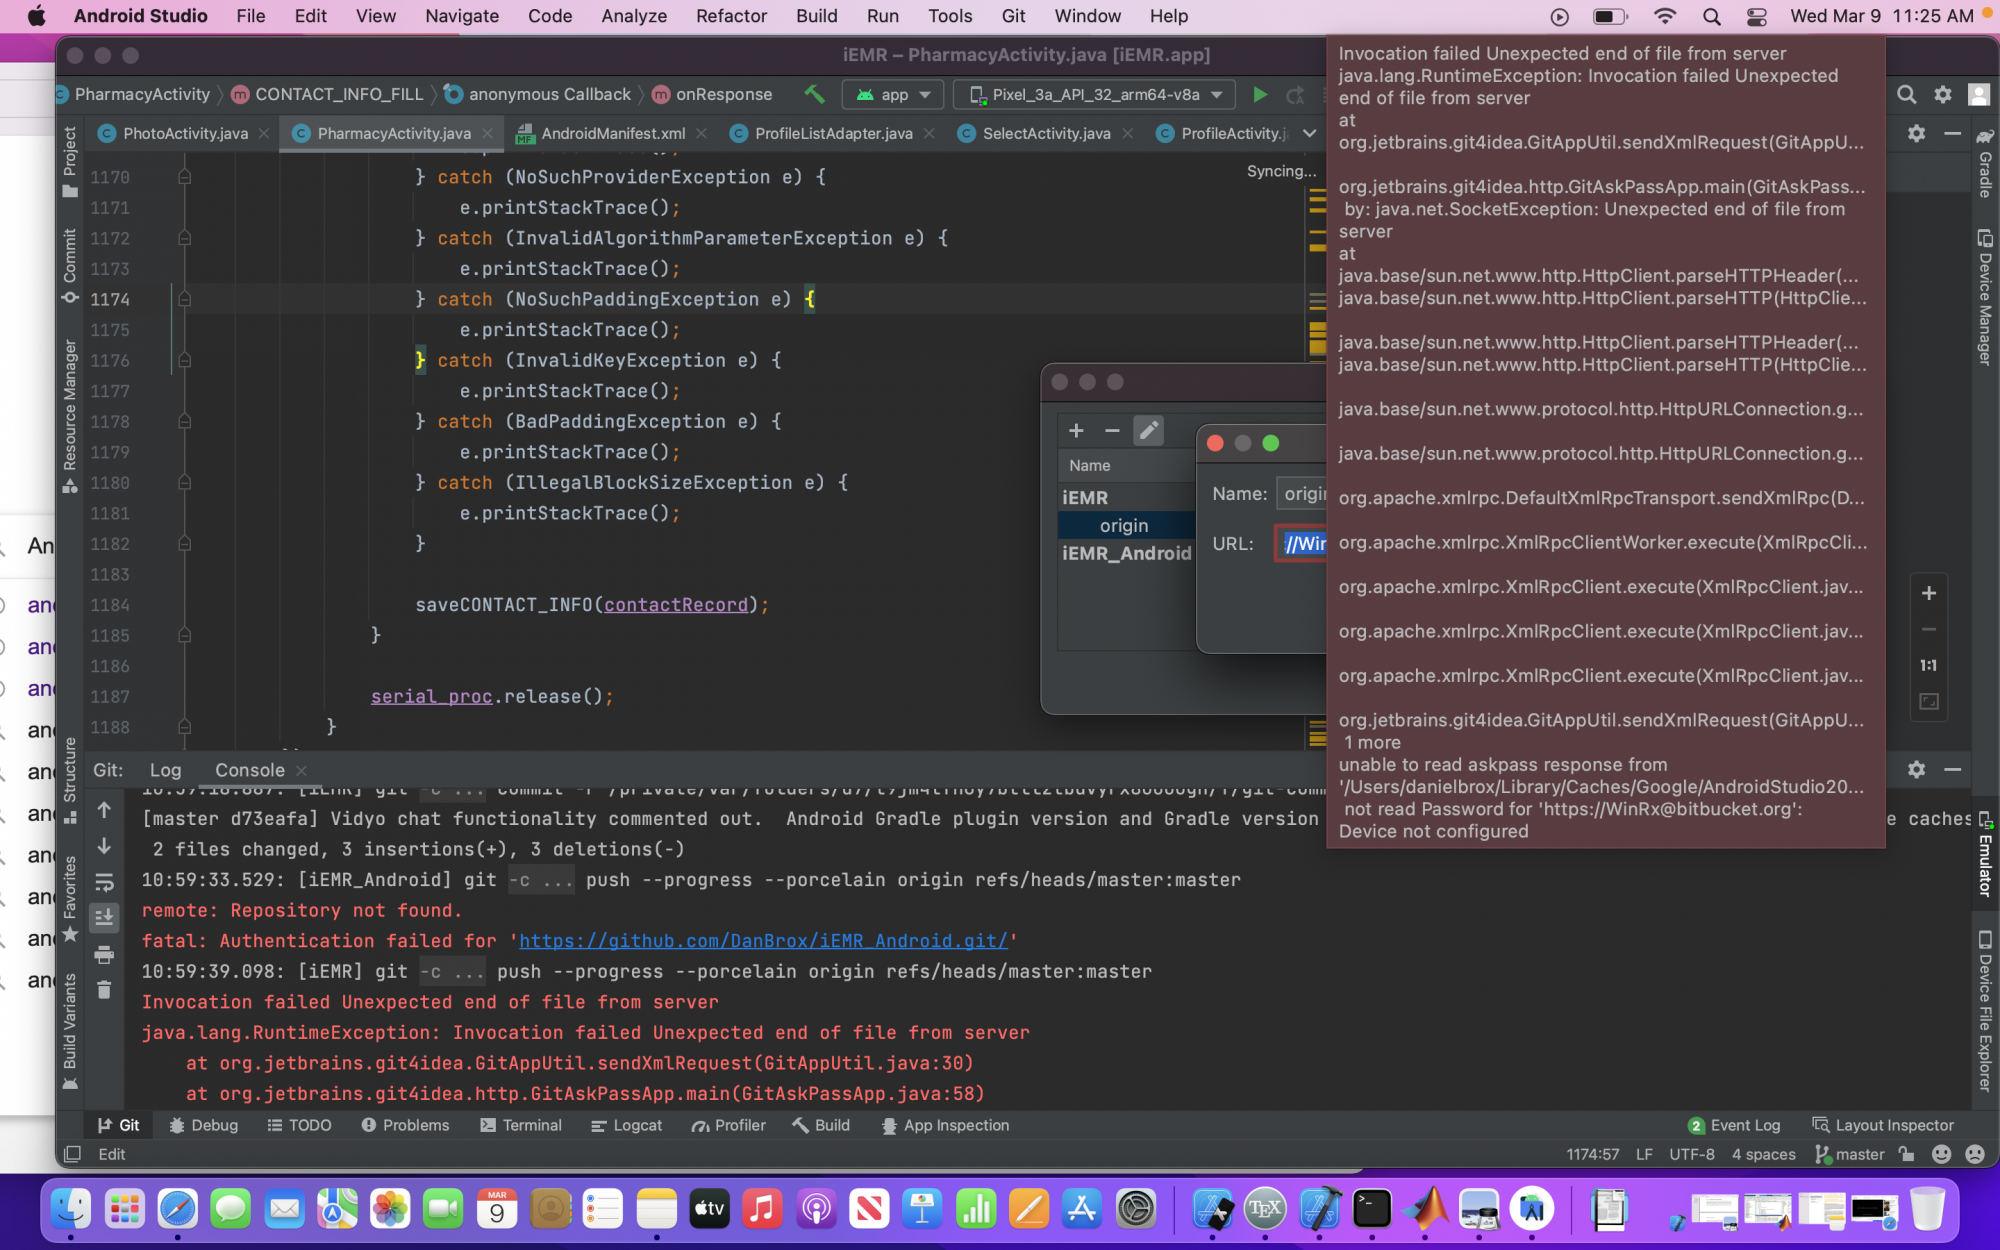Switch to AndroidManifest.xml tab

(612, 133)
